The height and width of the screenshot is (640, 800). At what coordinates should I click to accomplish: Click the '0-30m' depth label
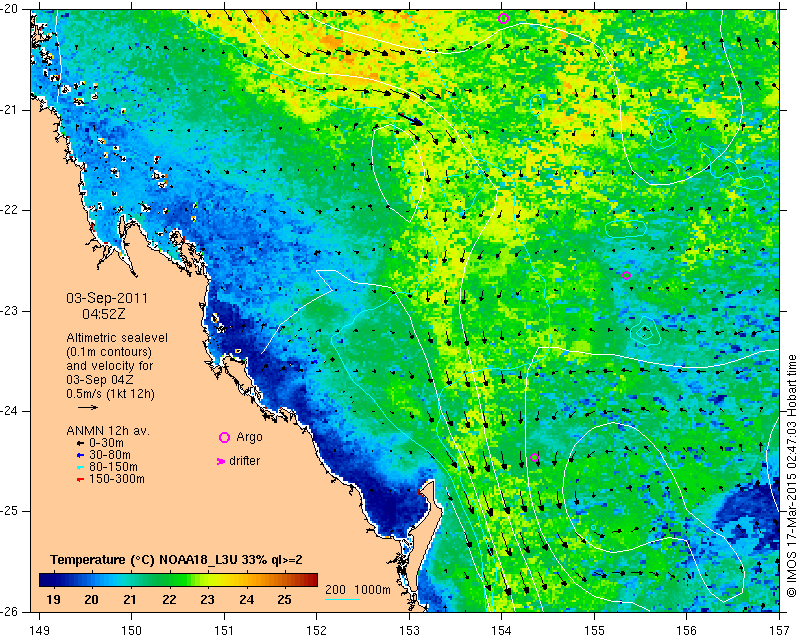(106, 443)
